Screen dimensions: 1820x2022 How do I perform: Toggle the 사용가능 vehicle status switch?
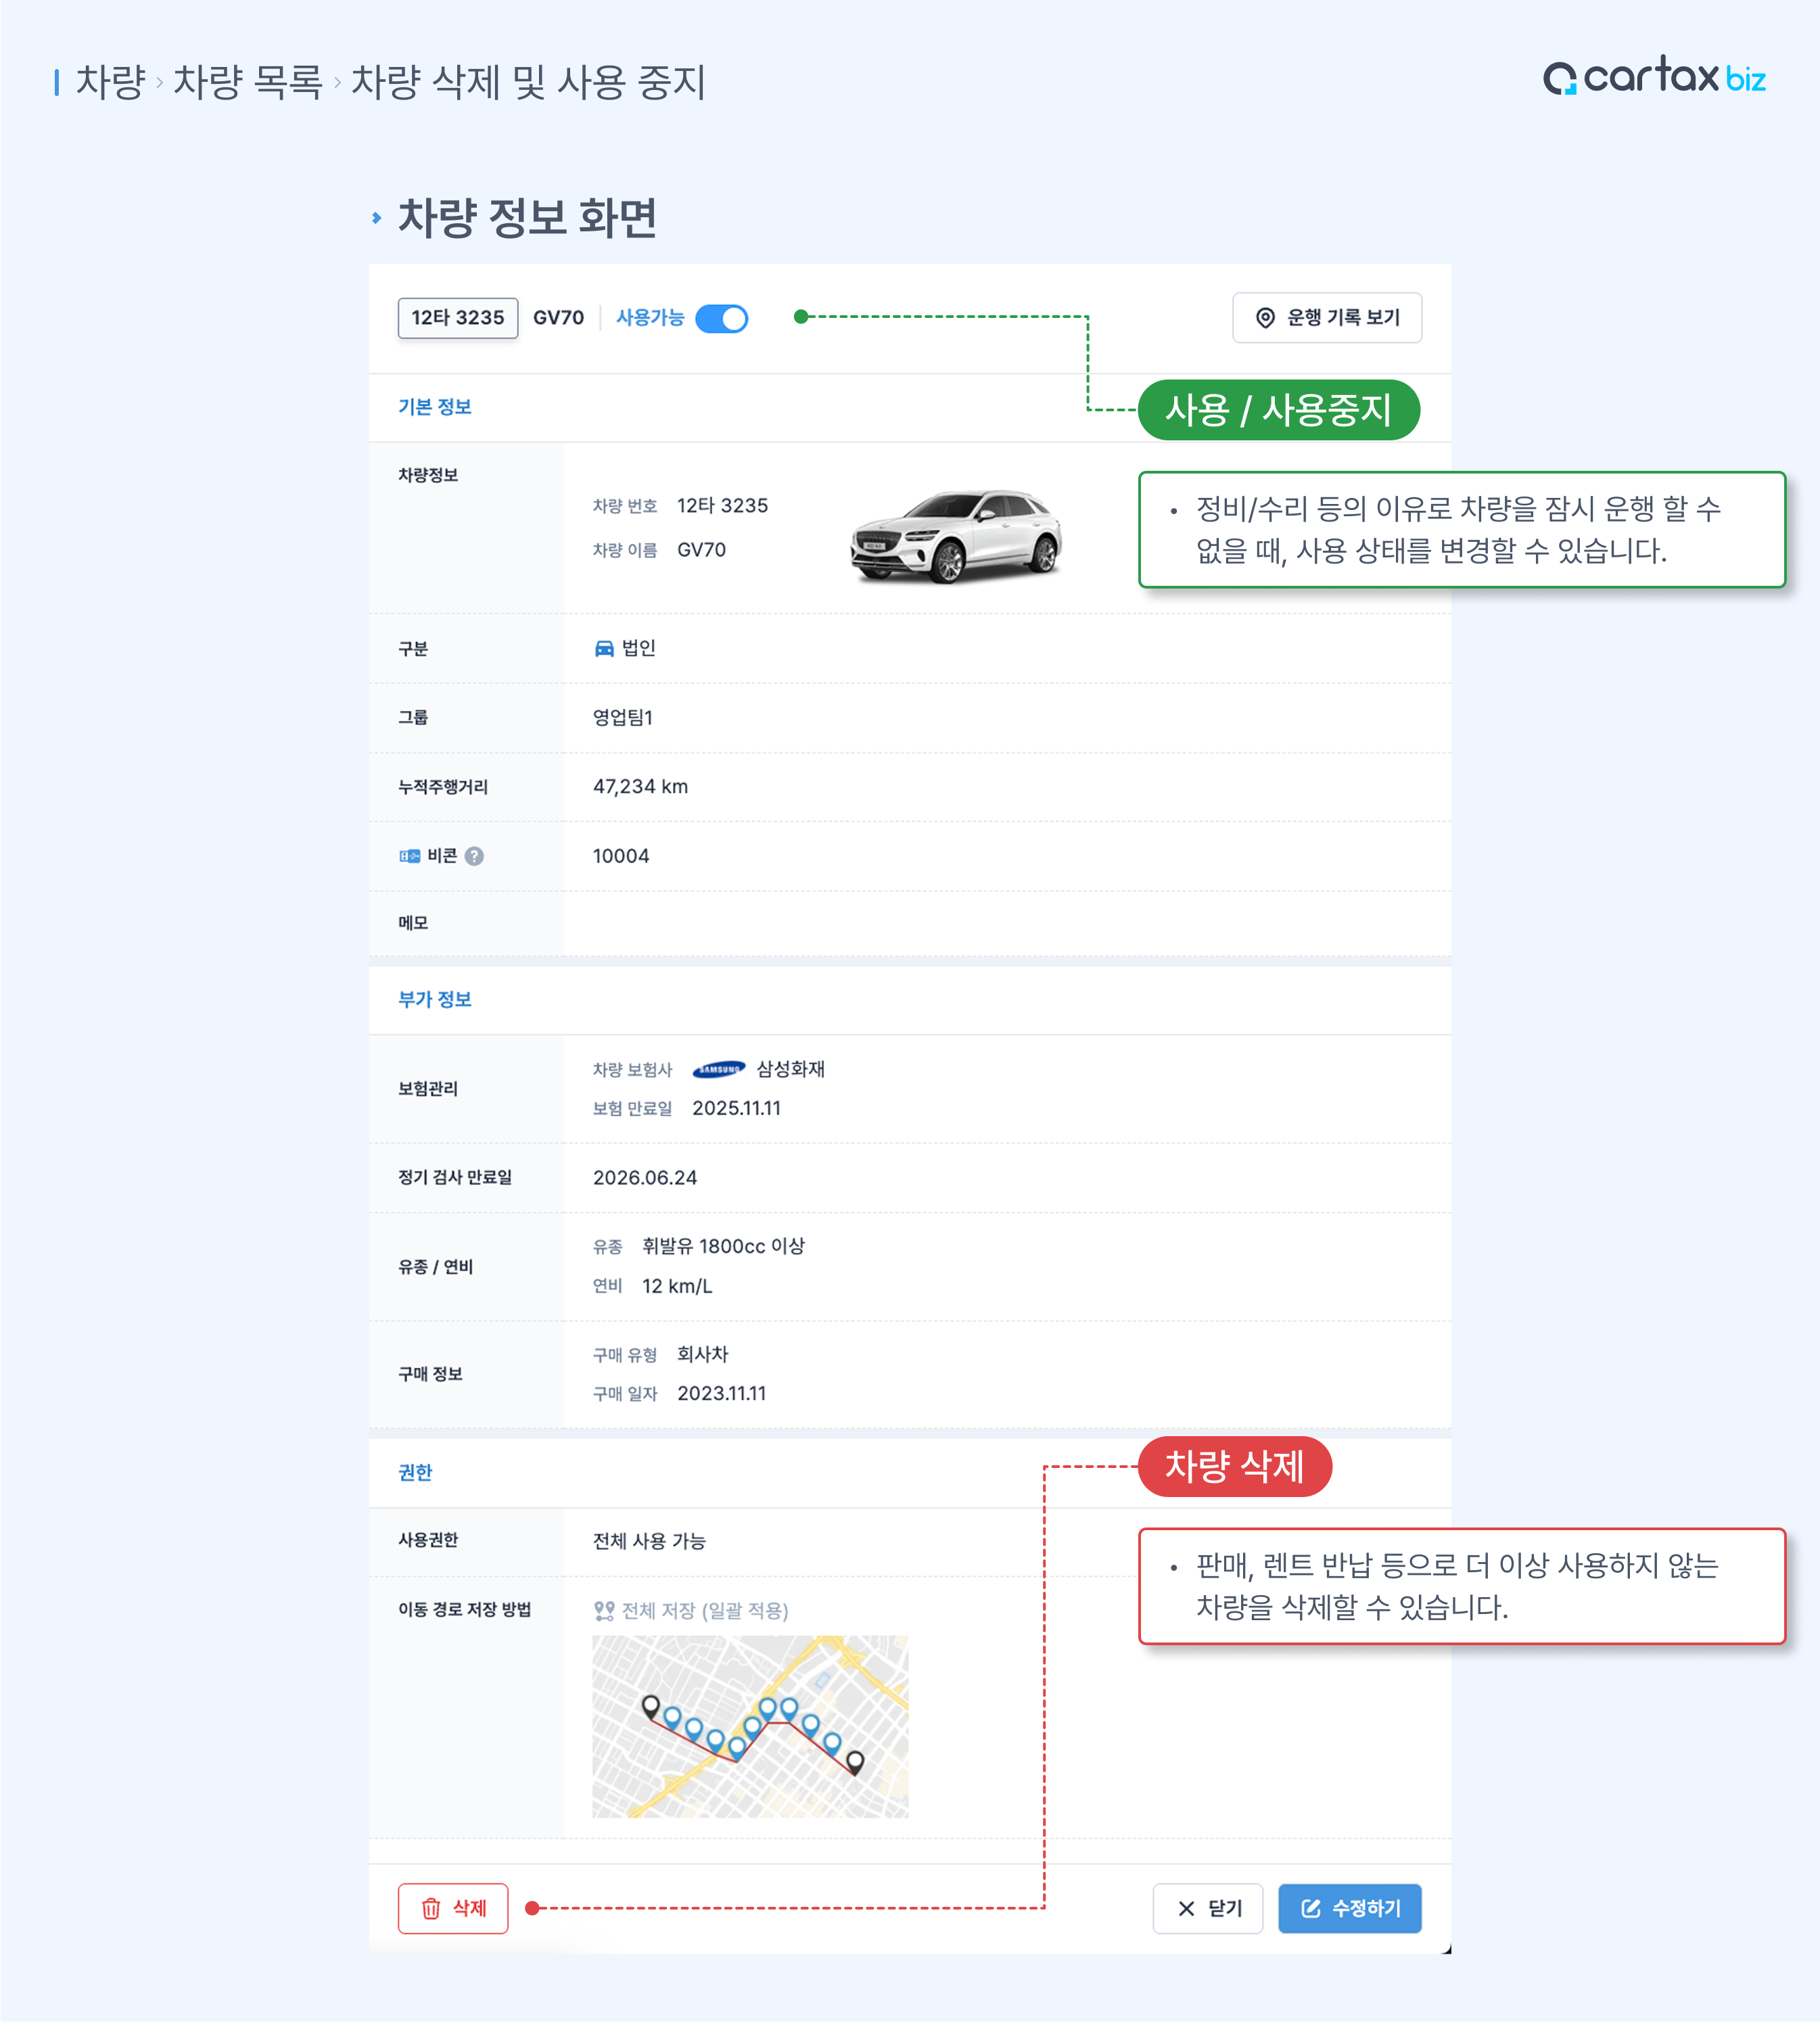[x=721, y=318]
